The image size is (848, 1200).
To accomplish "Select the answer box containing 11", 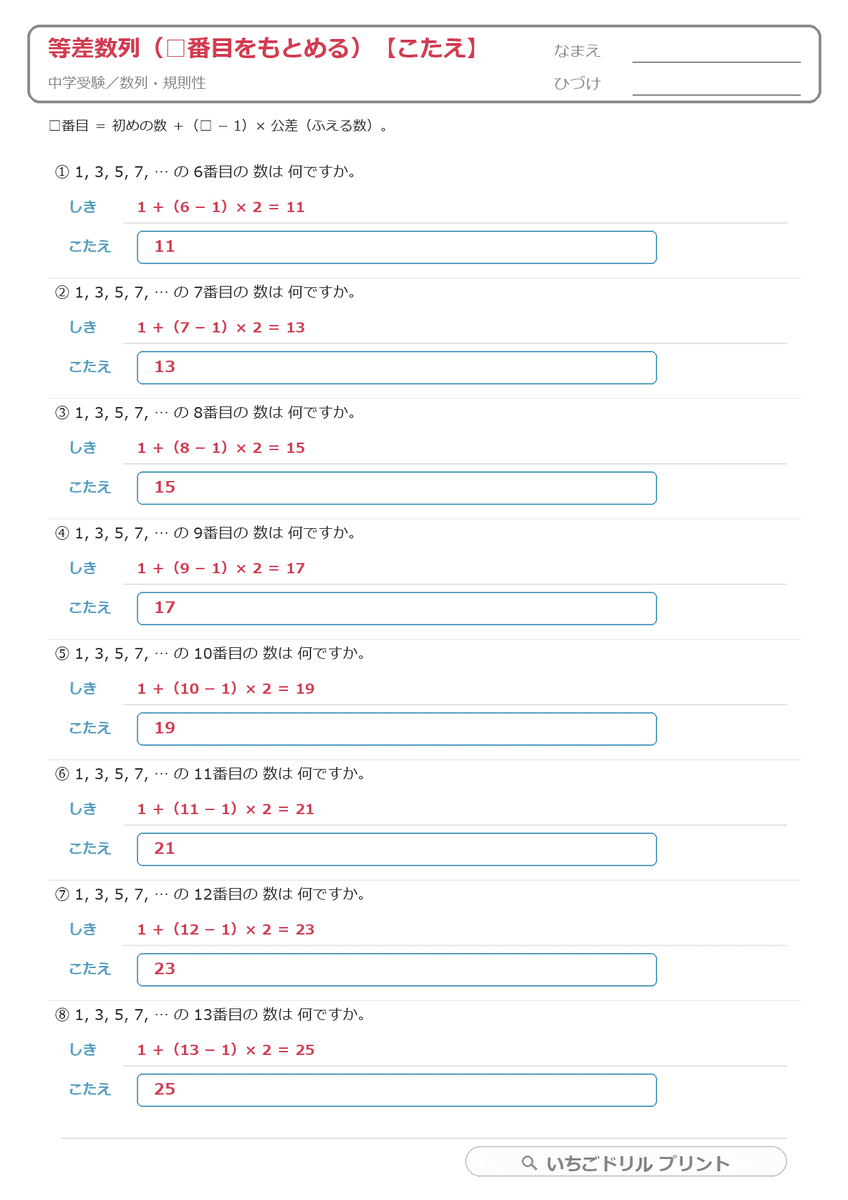I will pos(397,247).
